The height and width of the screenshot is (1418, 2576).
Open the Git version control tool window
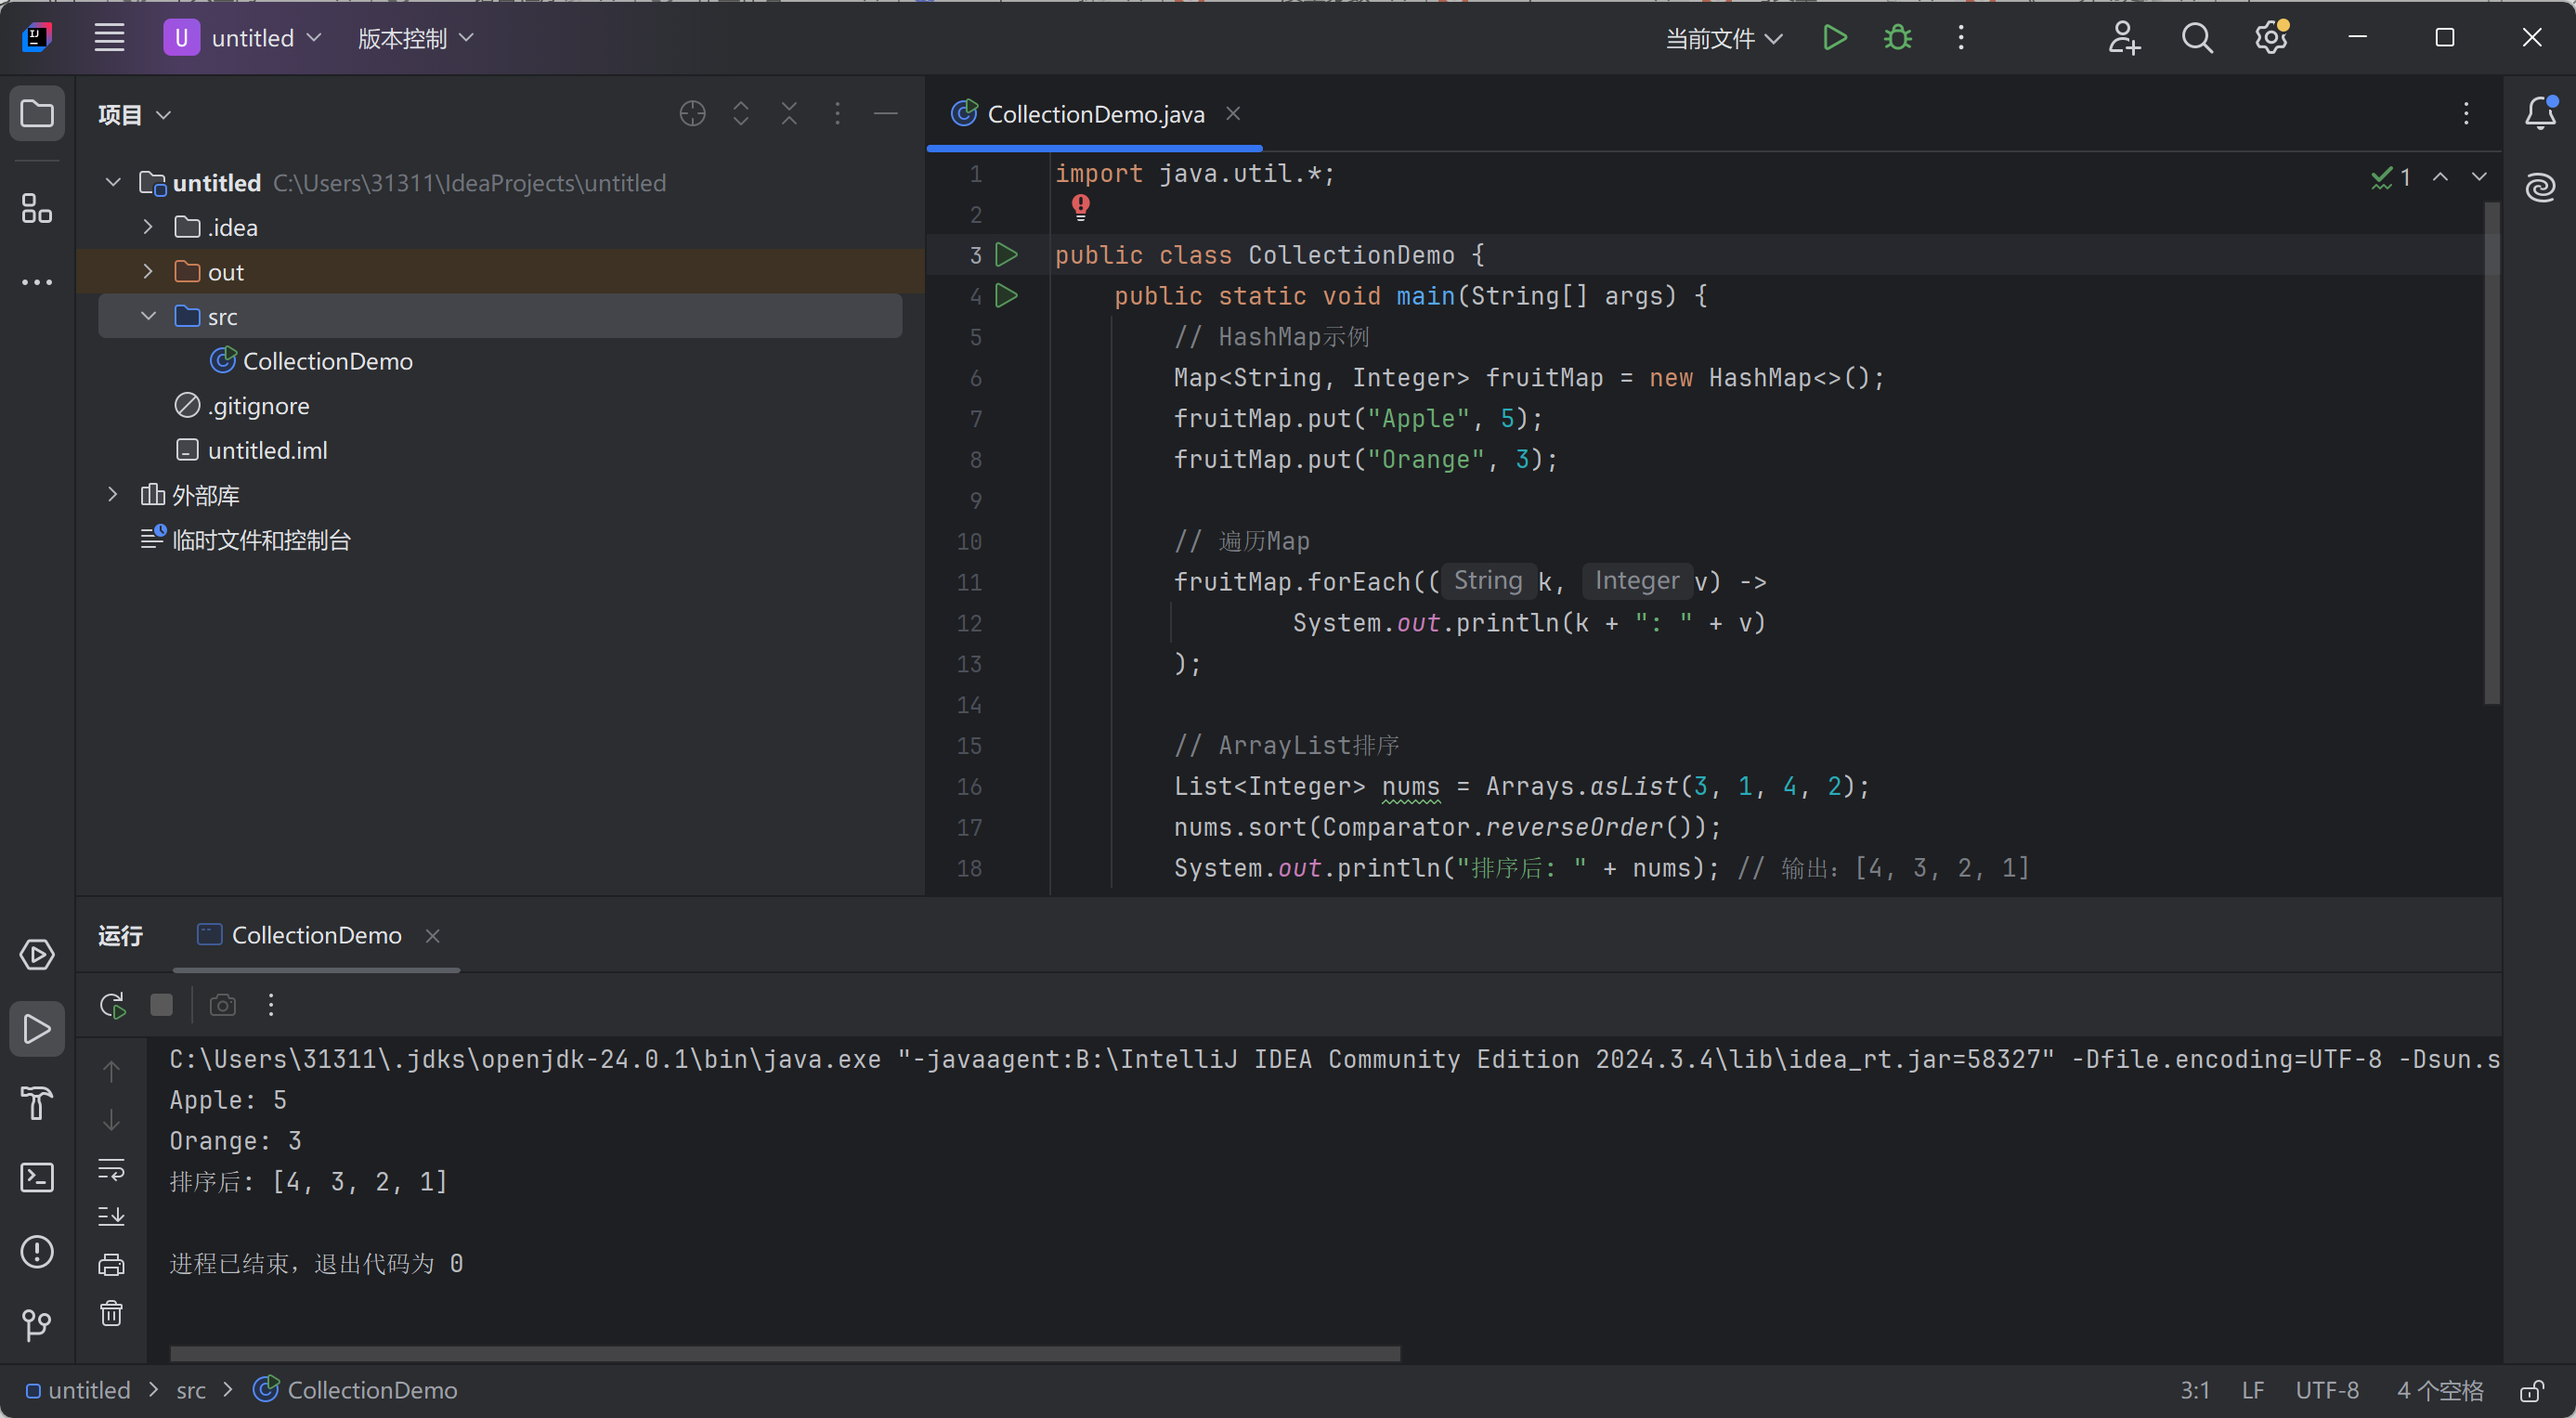37,1325
